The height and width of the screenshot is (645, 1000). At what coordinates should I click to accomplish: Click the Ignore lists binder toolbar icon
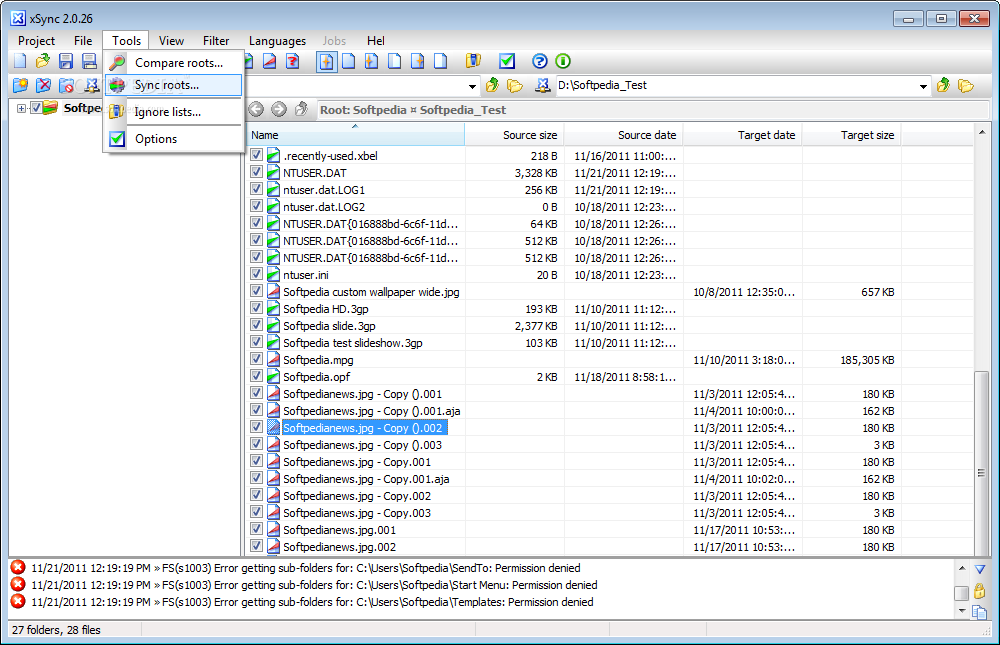tap(473, 61)
